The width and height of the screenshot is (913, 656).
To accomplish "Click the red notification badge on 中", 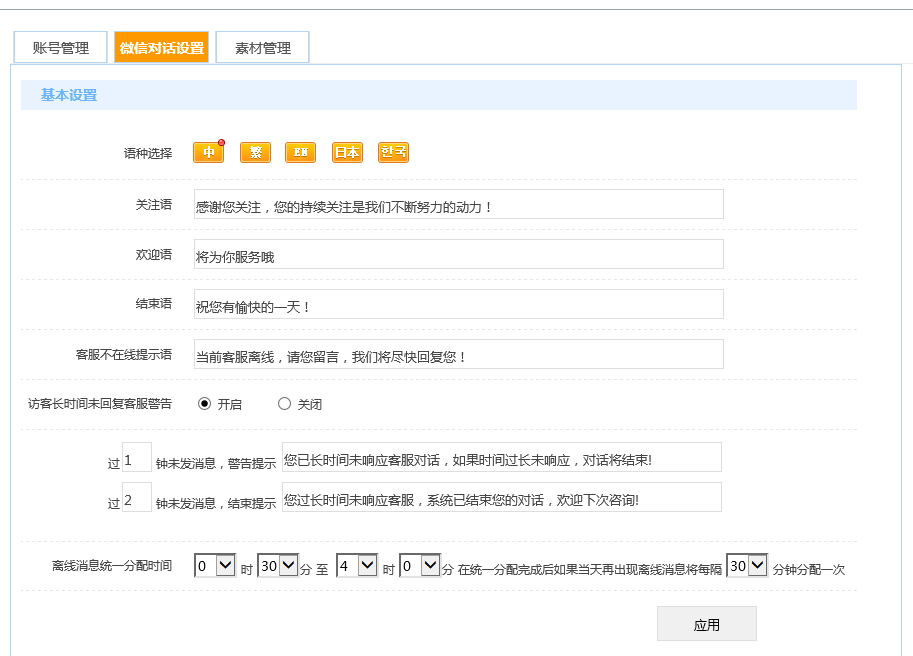I will tap(222, 142).
